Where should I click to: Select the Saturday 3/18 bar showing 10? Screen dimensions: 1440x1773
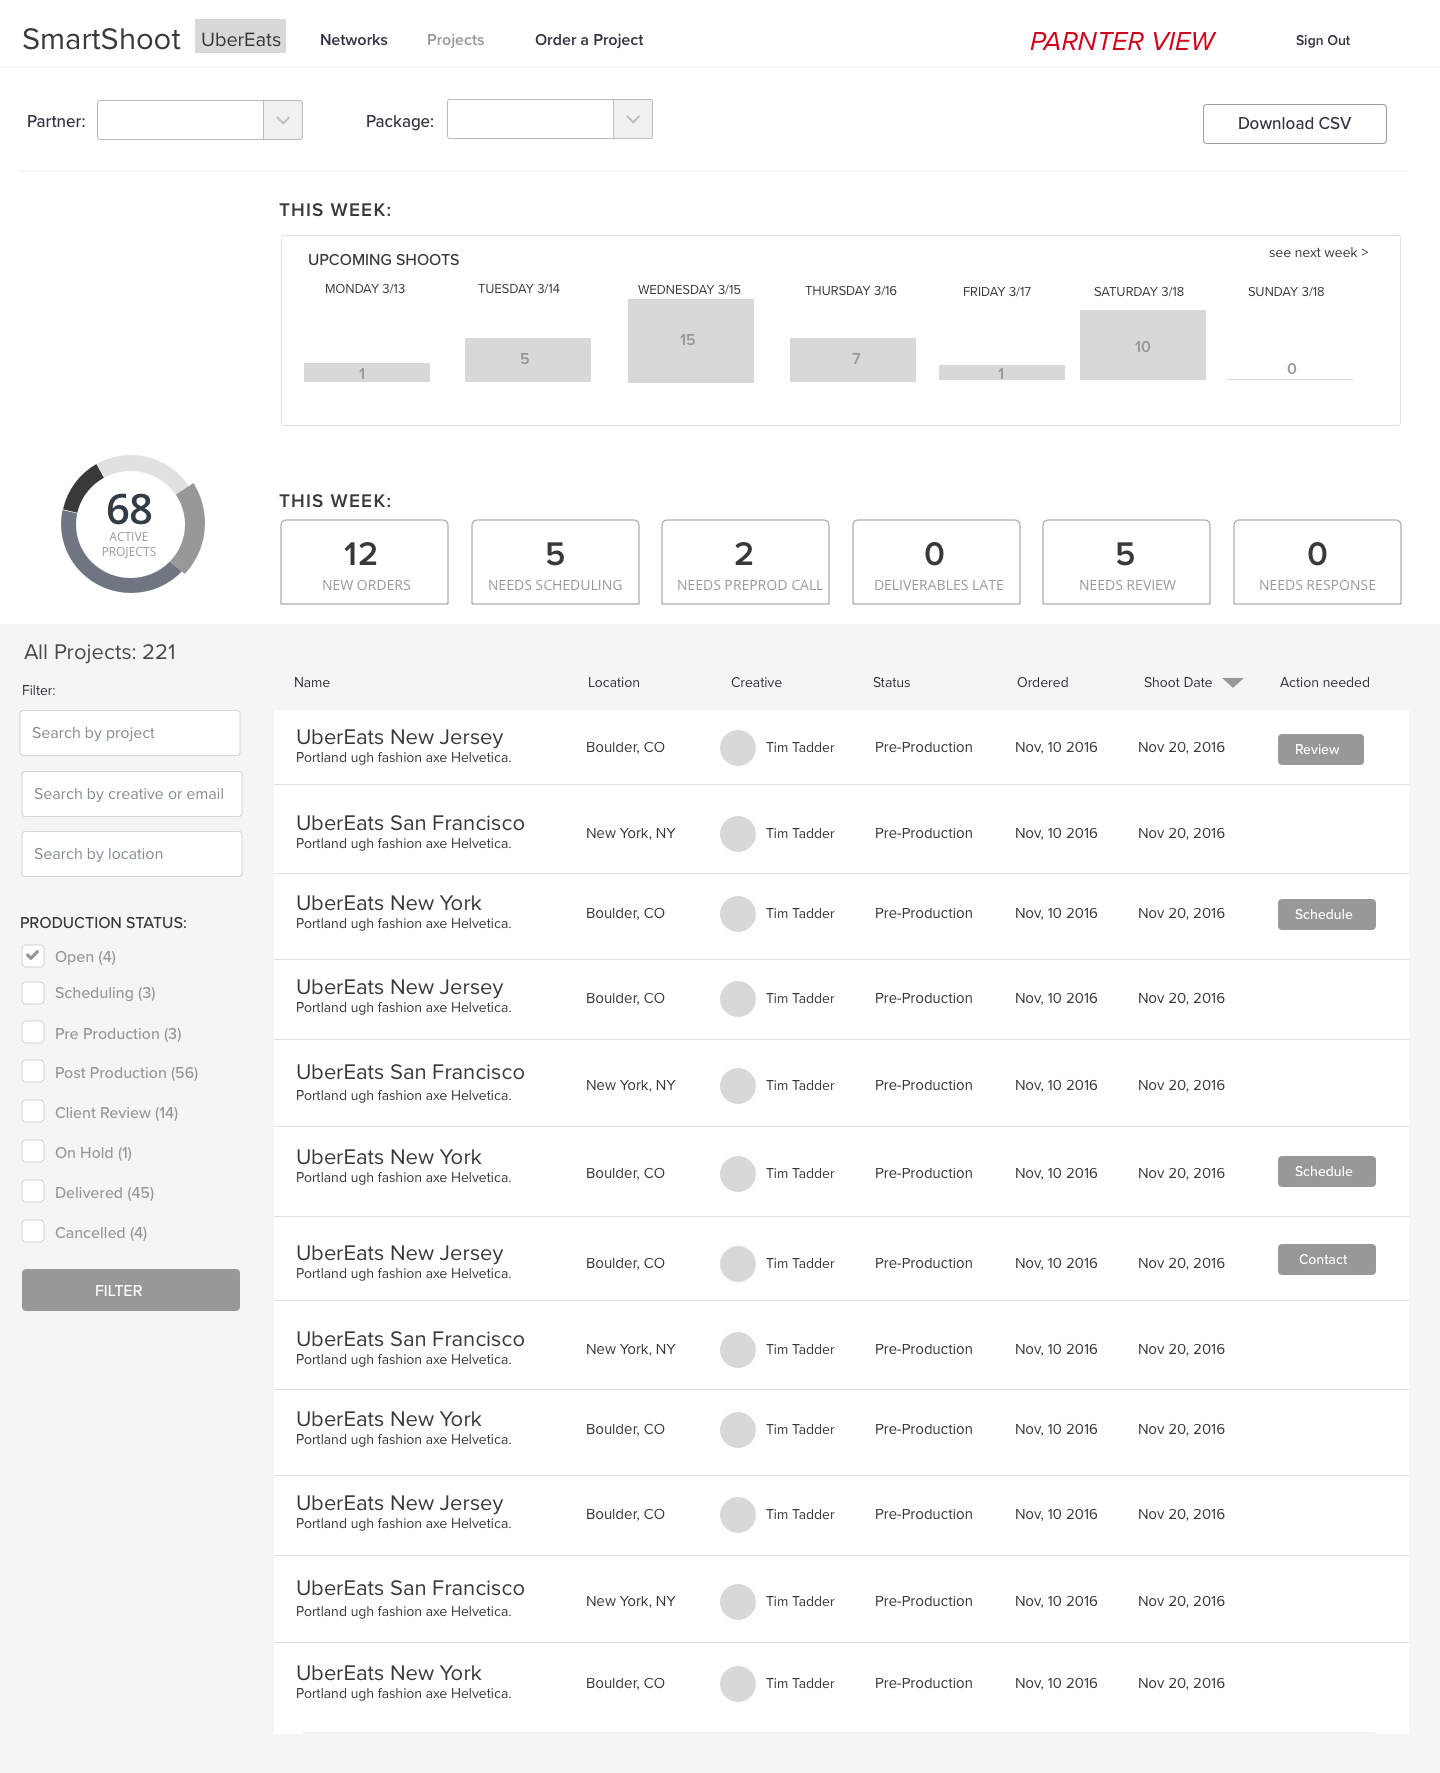click(1143, 345)
